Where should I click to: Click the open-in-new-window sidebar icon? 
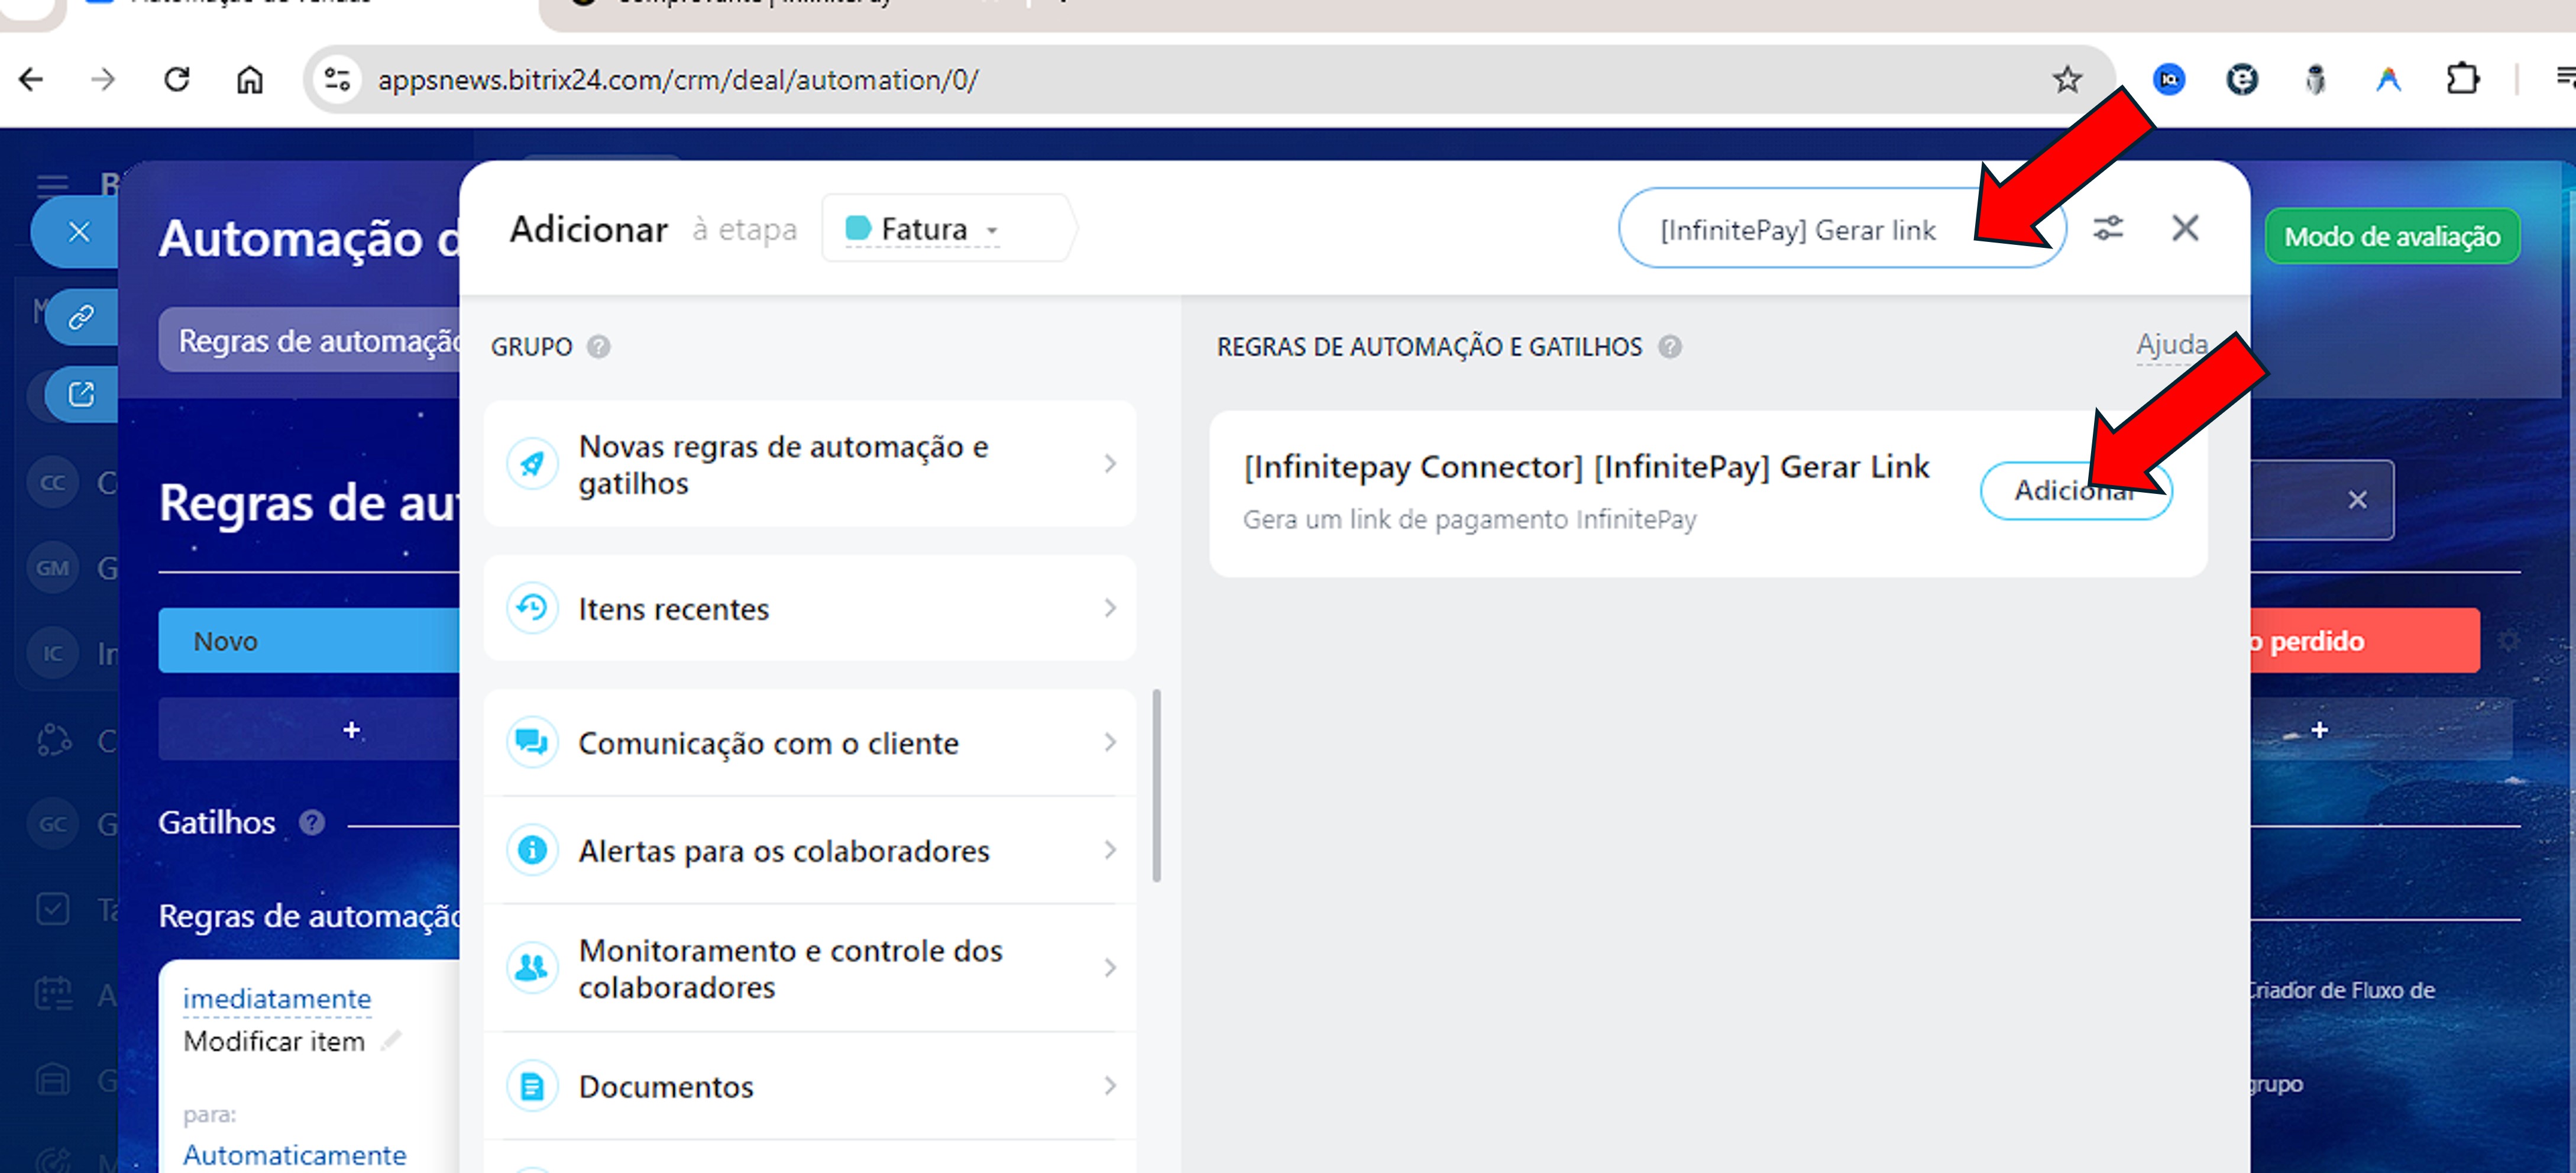[81, 394]
